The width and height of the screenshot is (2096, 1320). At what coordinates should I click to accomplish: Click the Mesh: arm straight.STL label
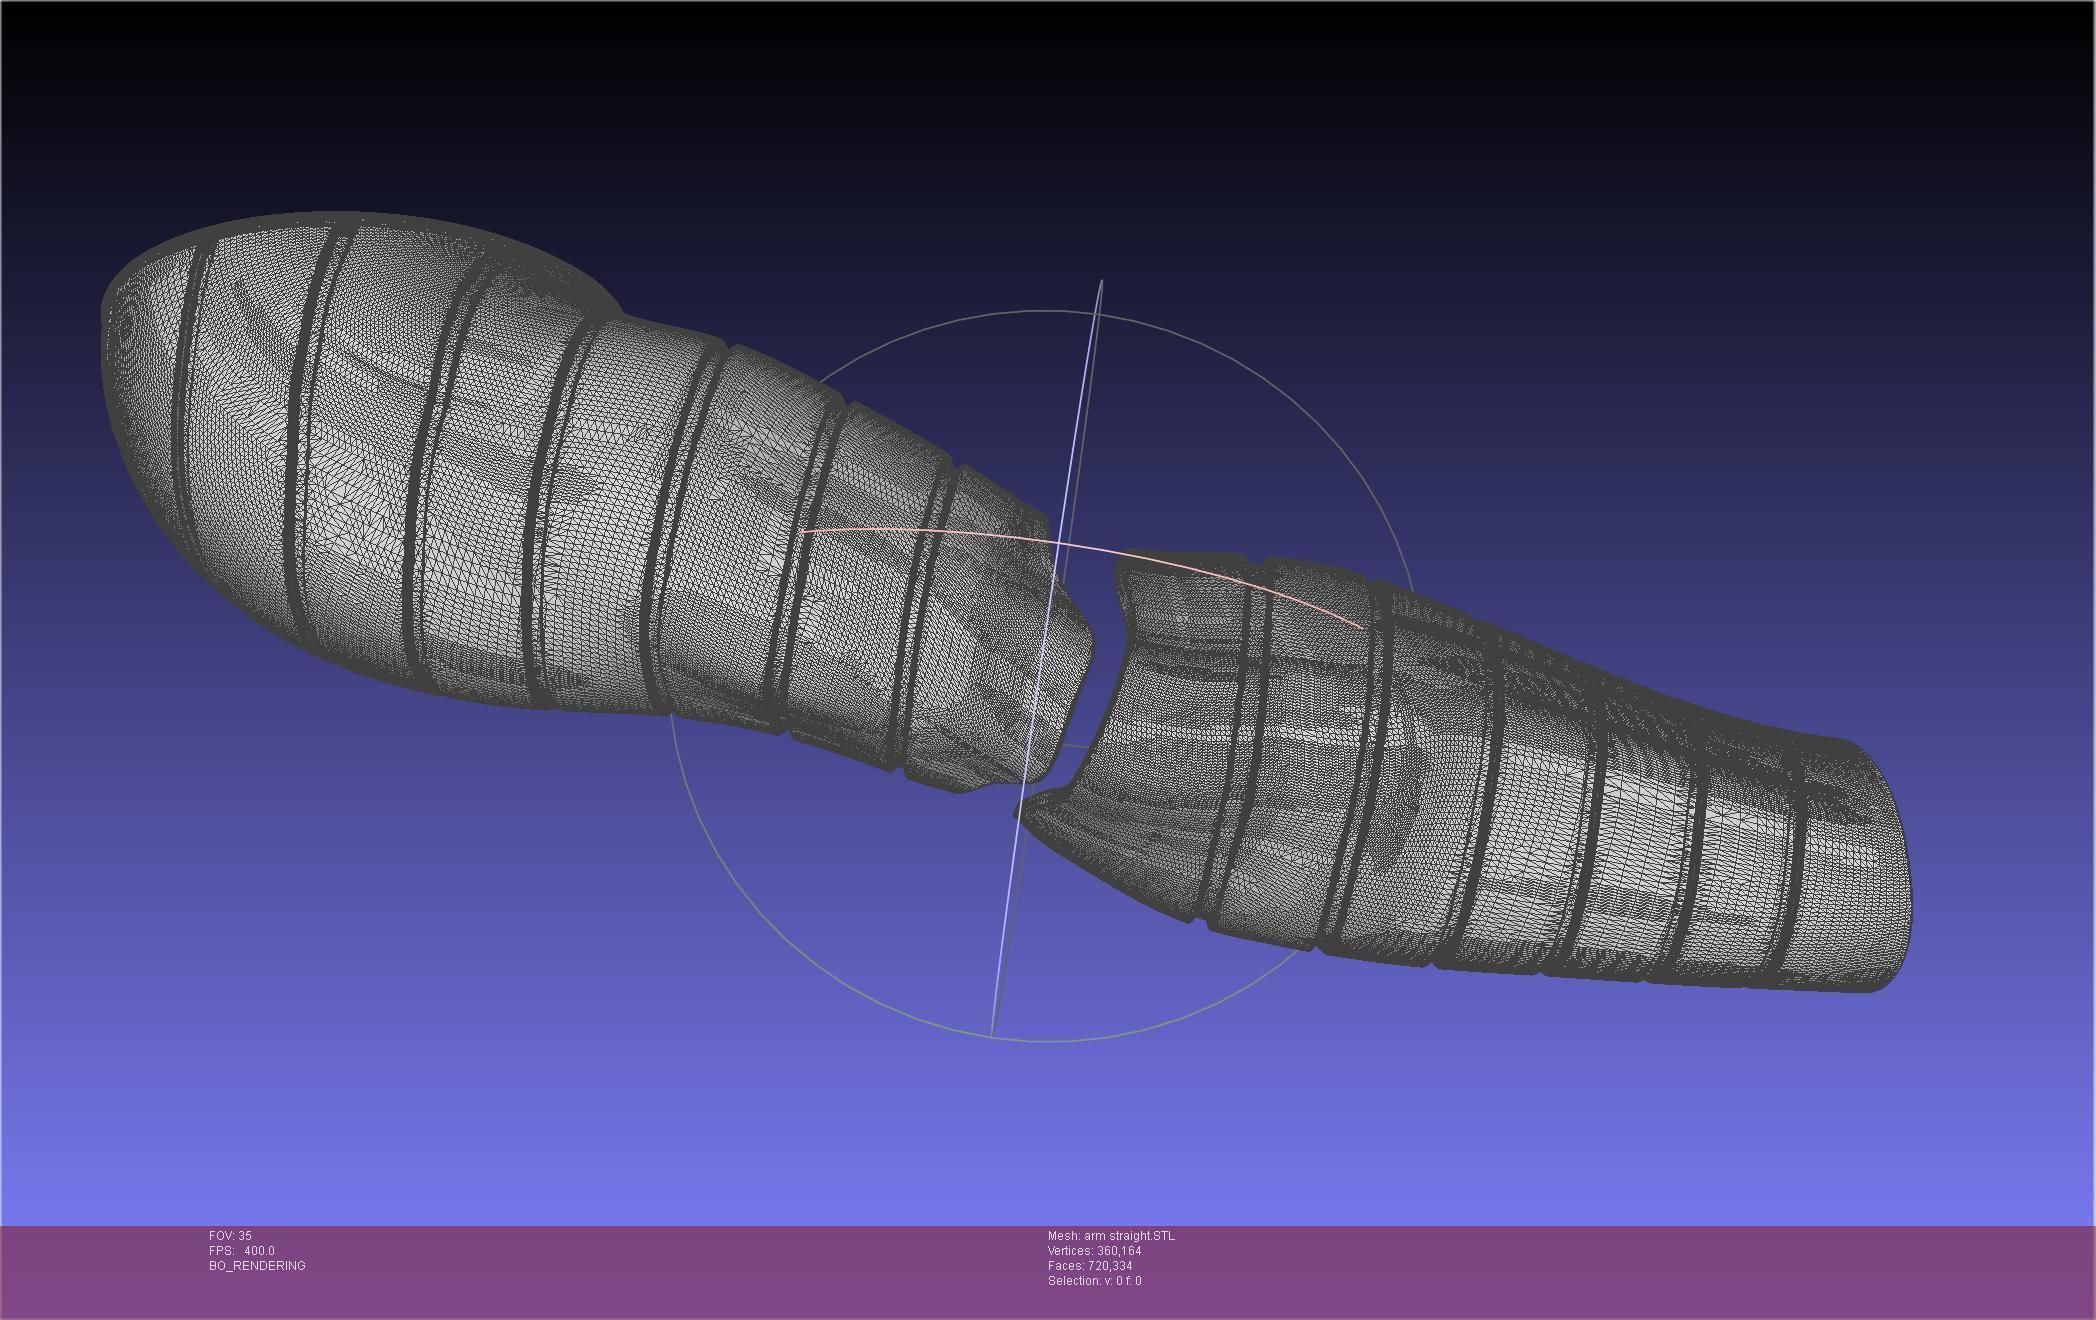(x=1111, y=1236)
